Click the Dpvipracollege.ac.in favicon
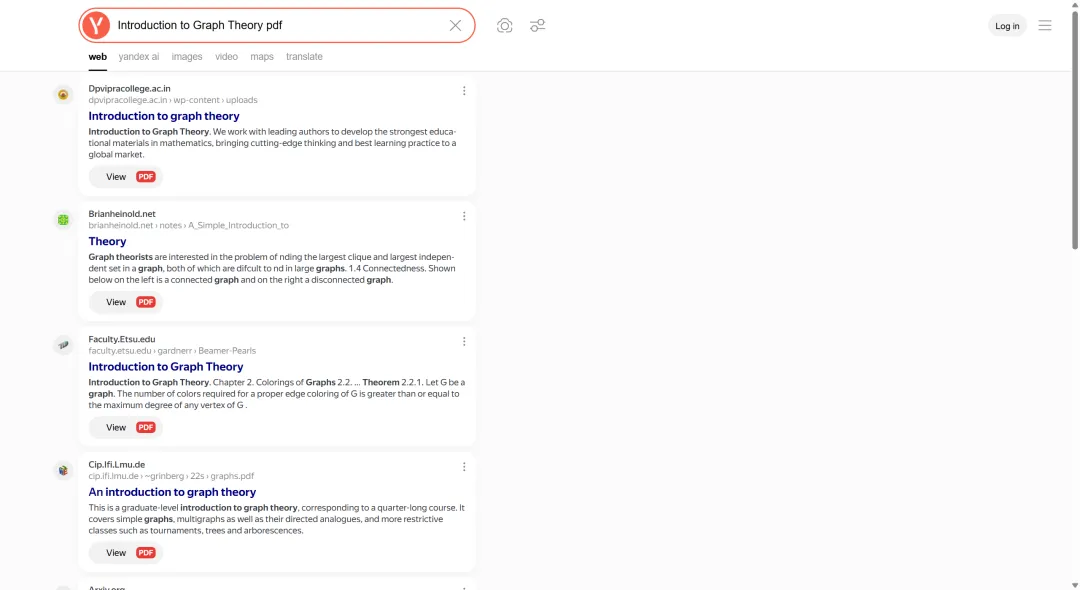Screen dimensions: 1080x590 point(63,94)
